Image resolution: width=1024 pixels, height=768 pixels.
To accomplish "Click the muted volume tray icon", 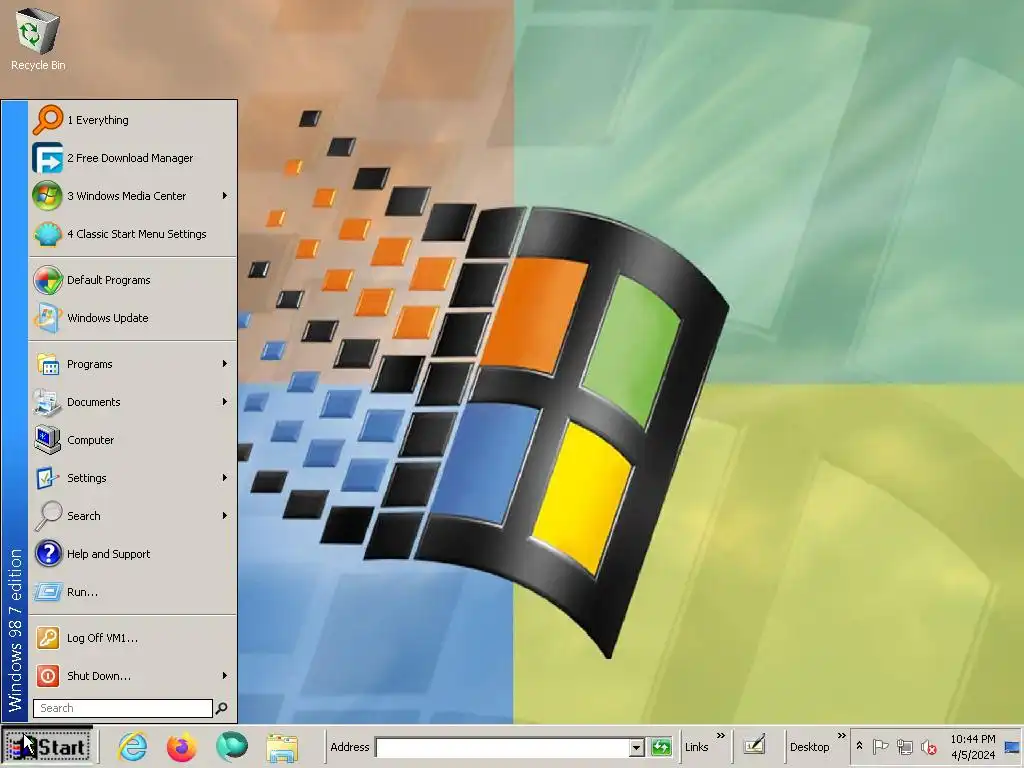I will click(x=928, y=746).
